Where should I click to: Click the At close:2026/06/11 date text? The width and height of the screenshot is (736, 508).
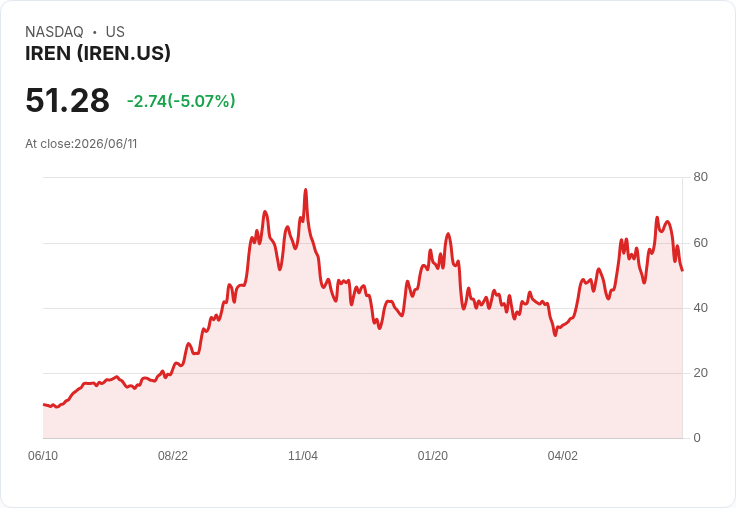coord(81,144)
